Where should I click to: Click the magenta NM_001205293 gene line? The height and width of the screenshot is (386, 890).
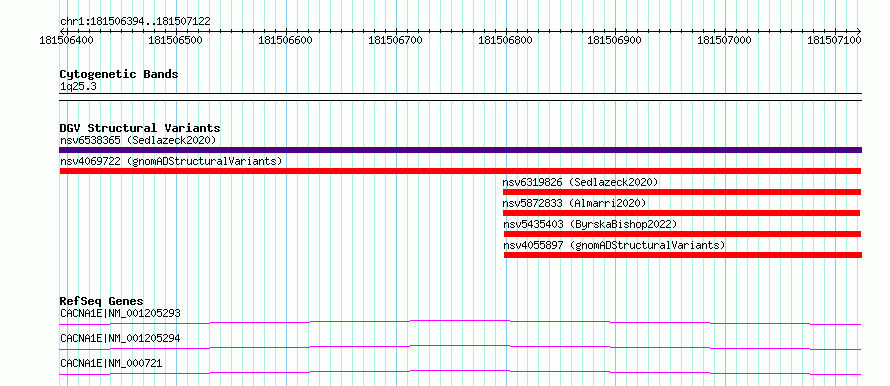point(460,322)
